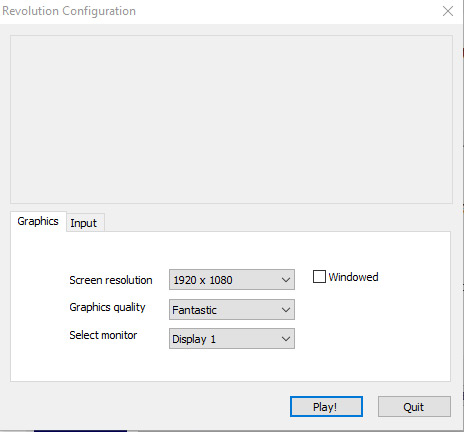Launch the game with Play!
464x432 pixels.
[x=326, y=407]
